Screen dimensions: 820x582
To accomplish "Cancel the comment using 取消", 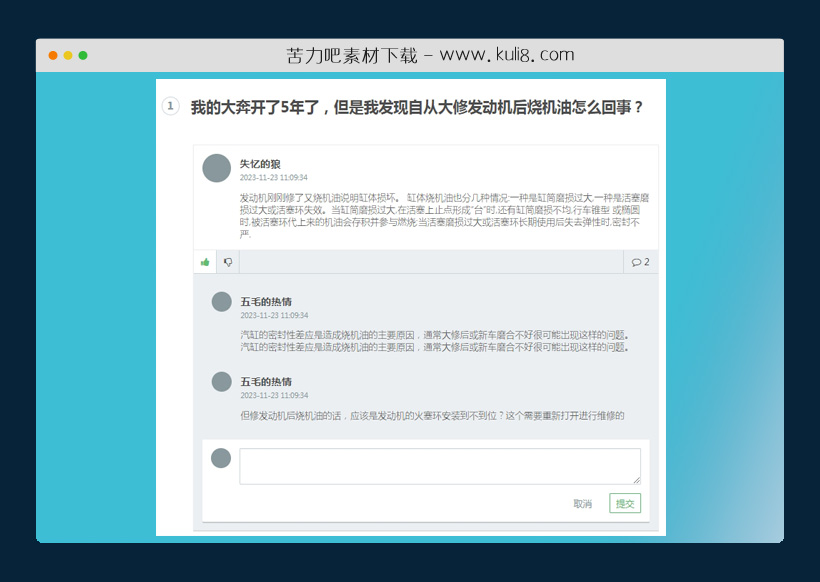I will (x=583, y=504).
